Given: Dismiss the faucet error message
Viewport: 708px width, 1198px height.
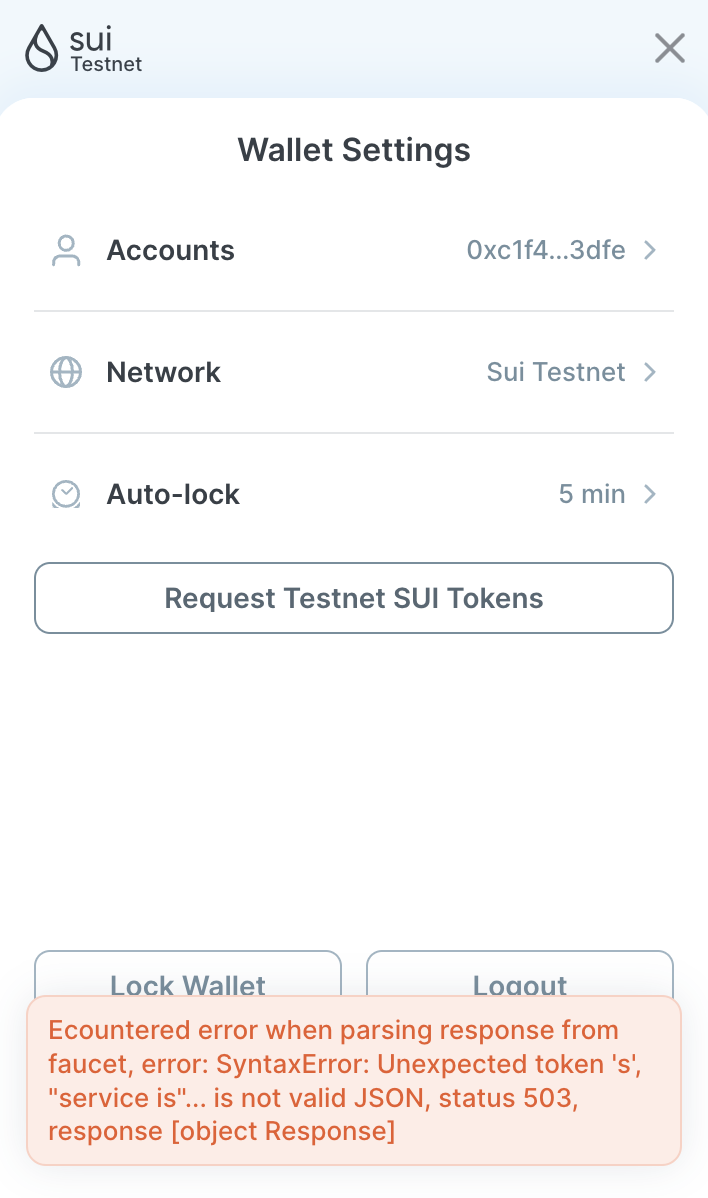Looking at the screenshot, I should [354, 1080].
